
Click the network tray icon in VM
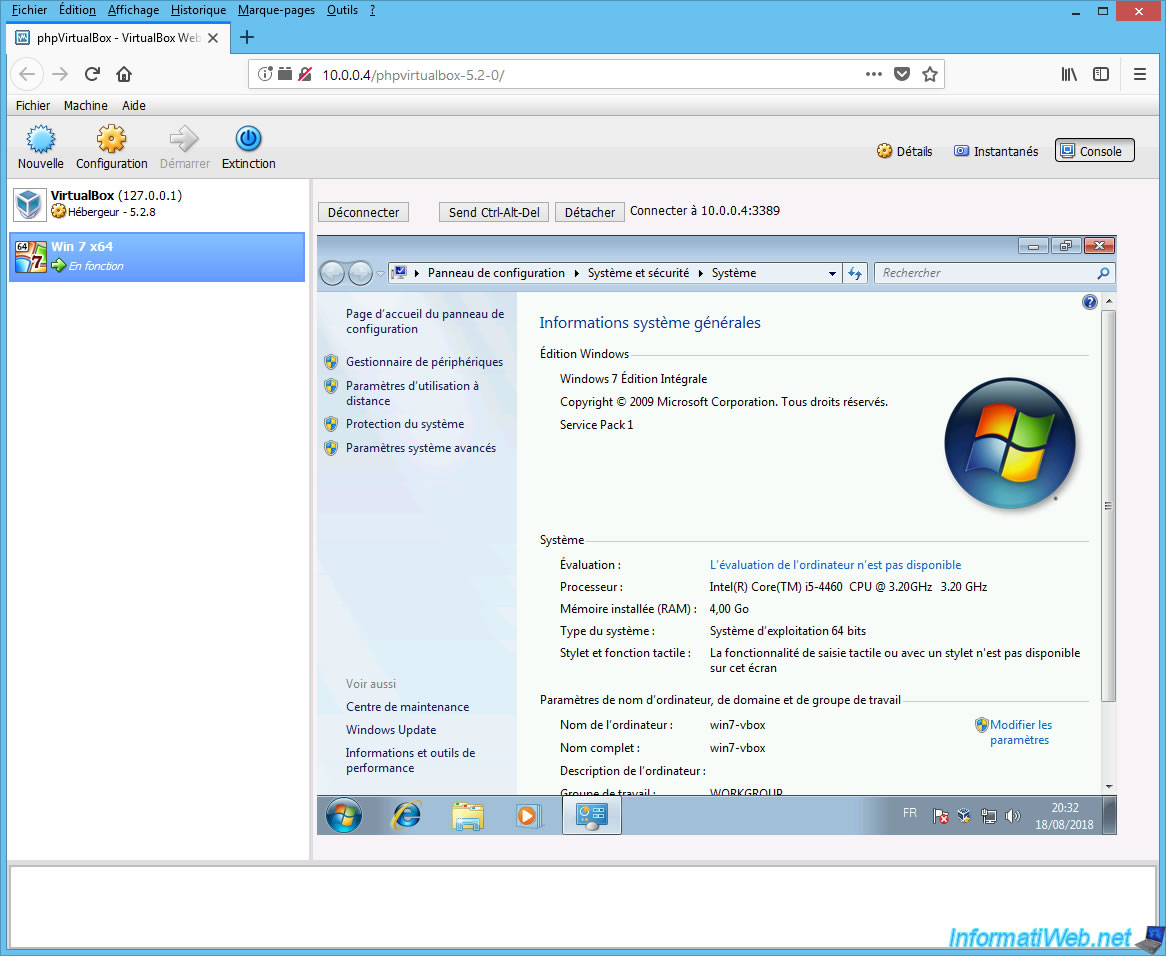[x=988, y=816]
